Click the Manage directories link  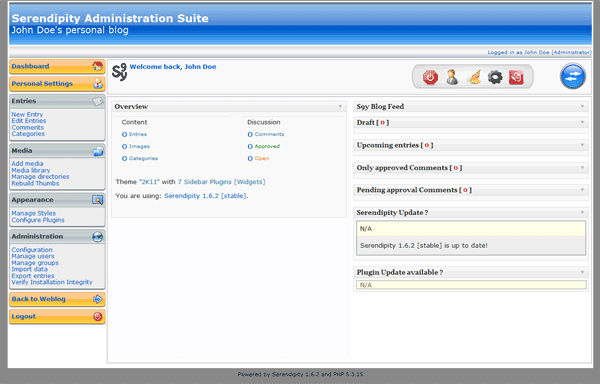click(40, 177)
